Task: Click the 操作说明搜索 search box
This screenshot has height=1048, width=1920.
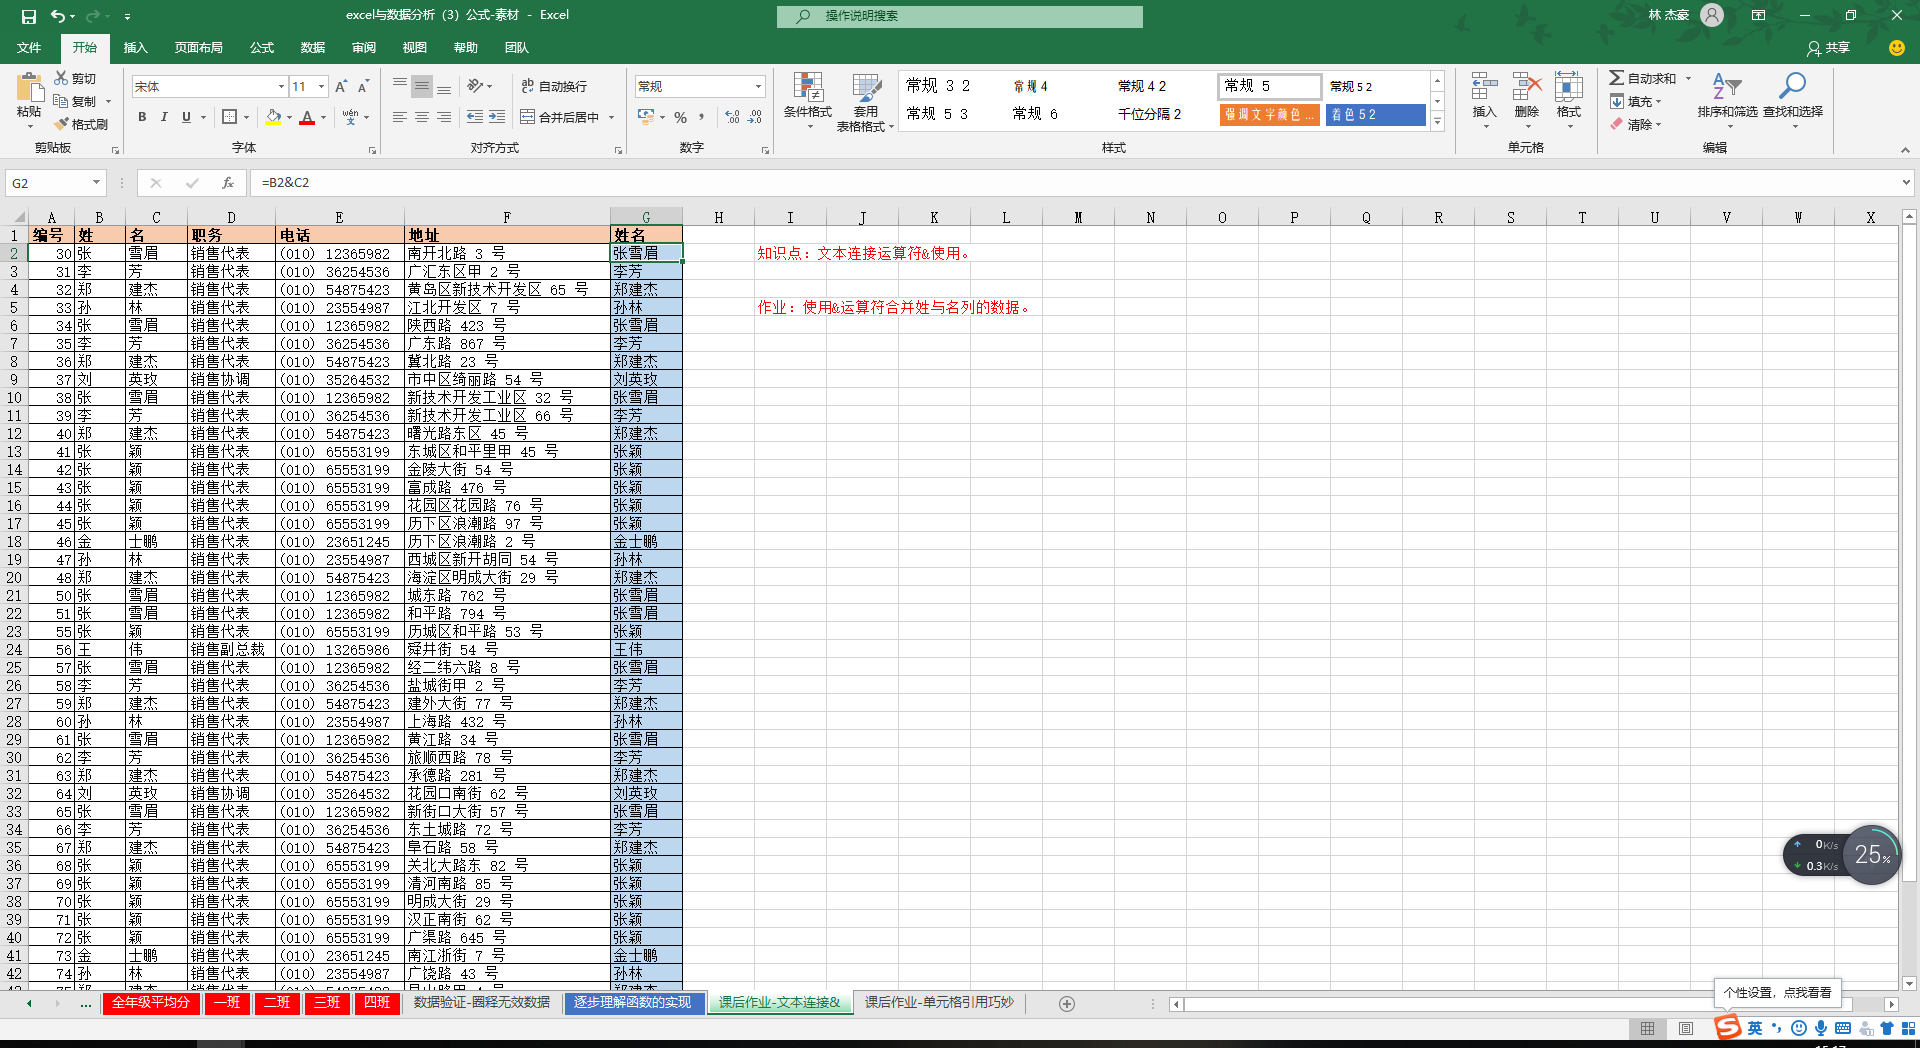Action: pos(960,16)
